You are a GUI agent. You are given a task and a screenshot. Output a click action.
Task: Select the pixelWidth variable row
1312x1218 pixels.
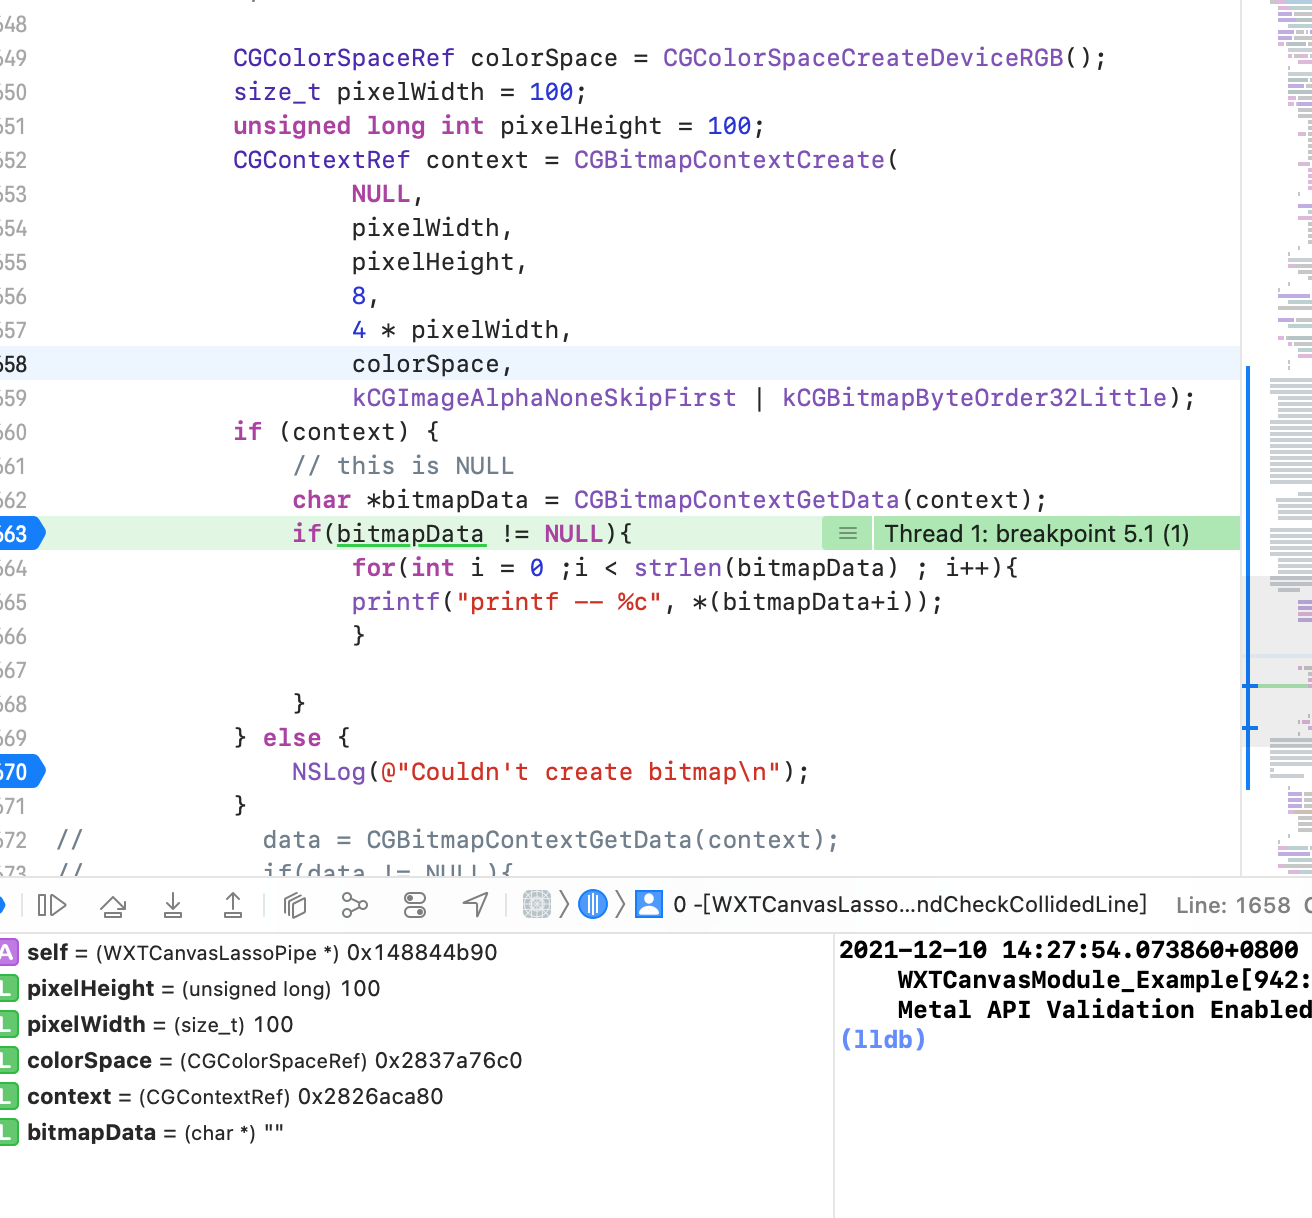(x=416, y=1025)
